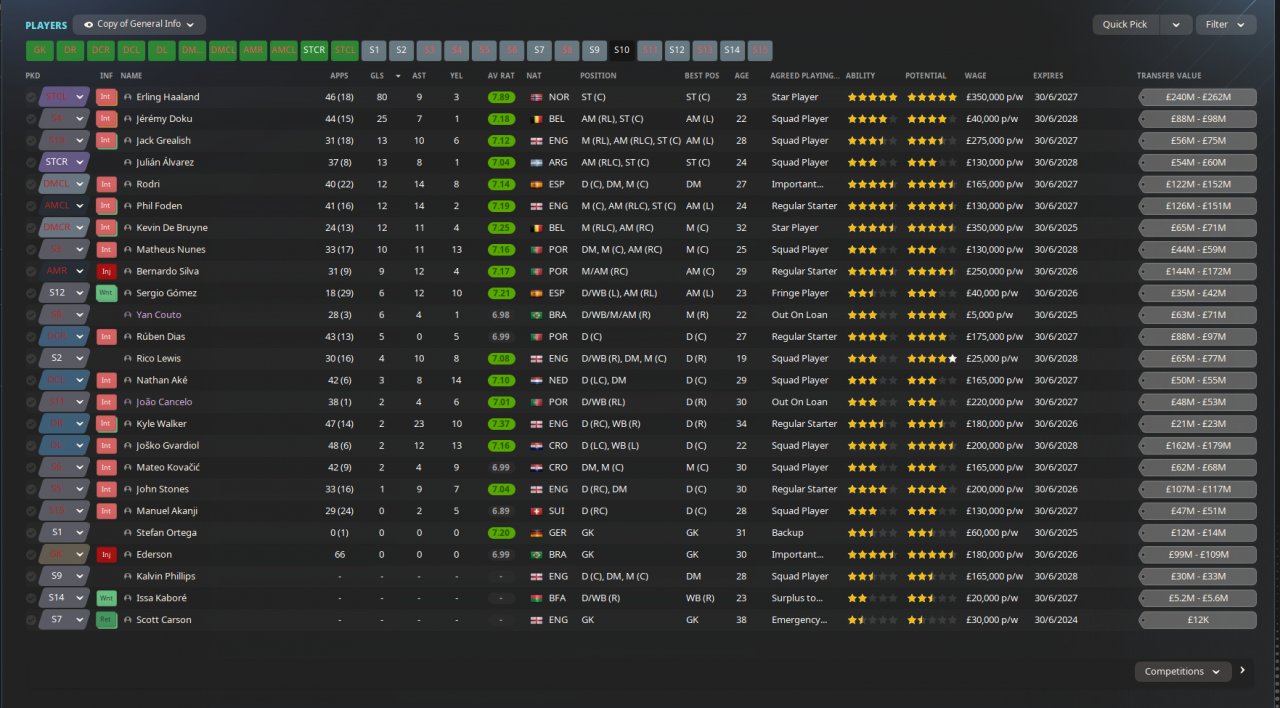The image size is (1280, 708).
Task: Click Erling Haaland's ability star rating
Action: click(872, 97)
